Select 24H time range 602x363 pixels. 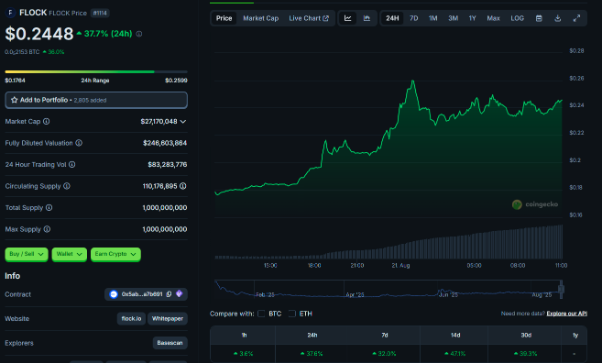point(392,18)
